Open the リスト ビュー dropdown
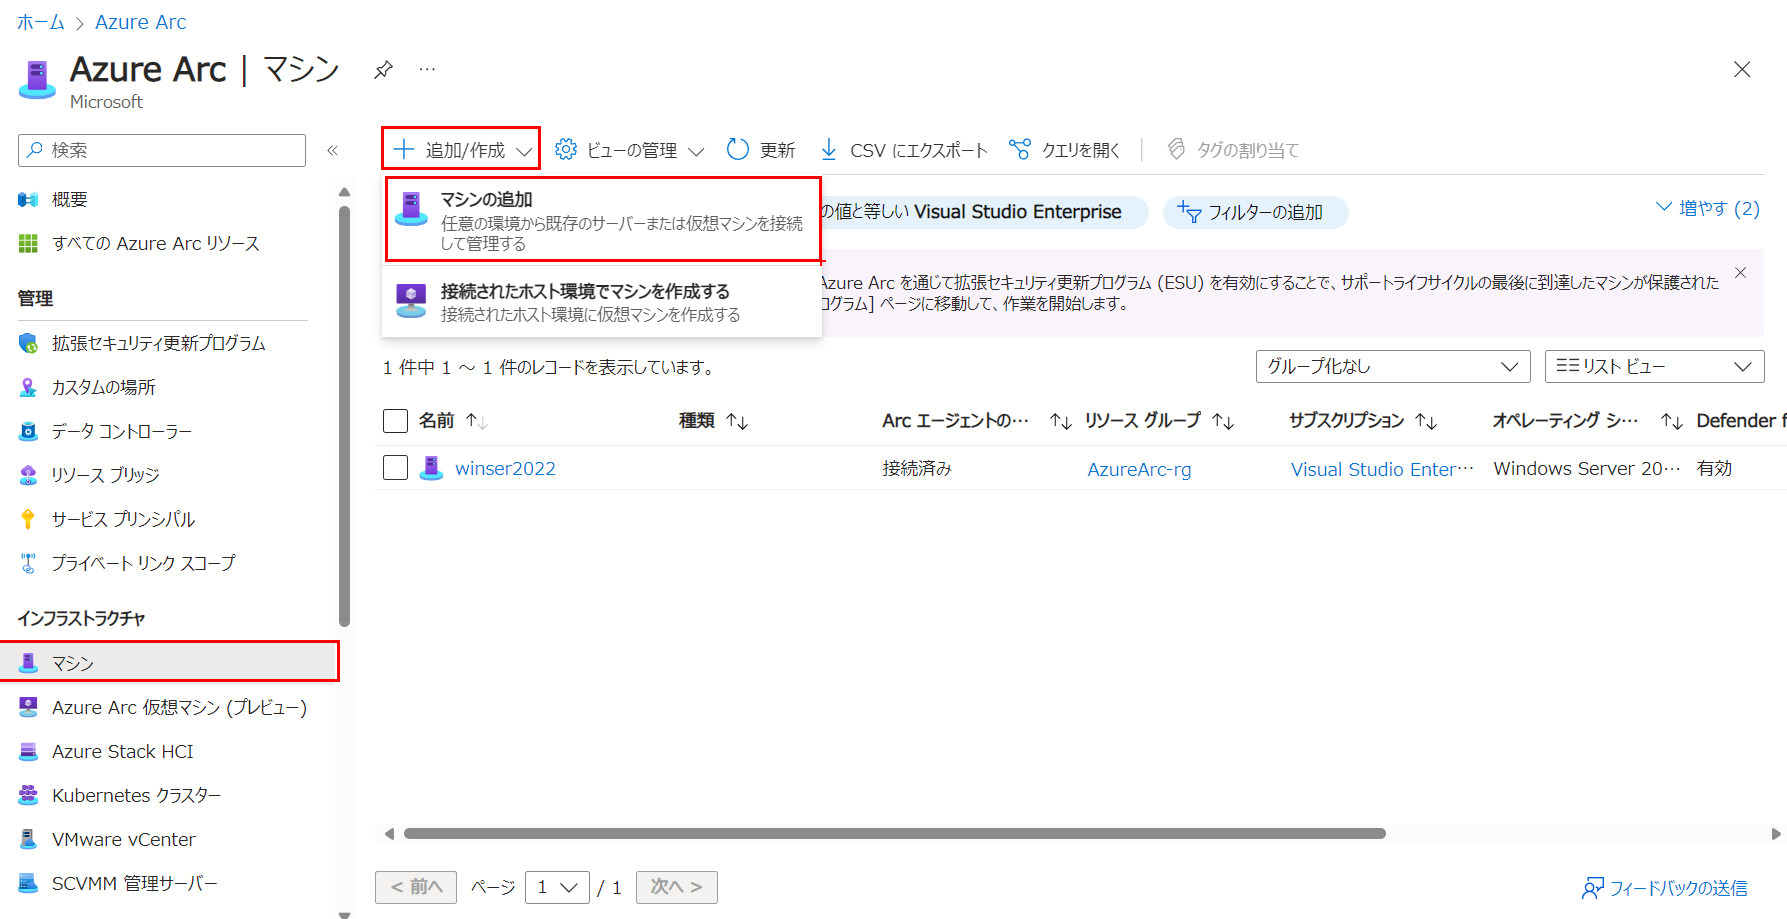The height and width of the screenshot is (919, 1787). [x=1655, y=366]
